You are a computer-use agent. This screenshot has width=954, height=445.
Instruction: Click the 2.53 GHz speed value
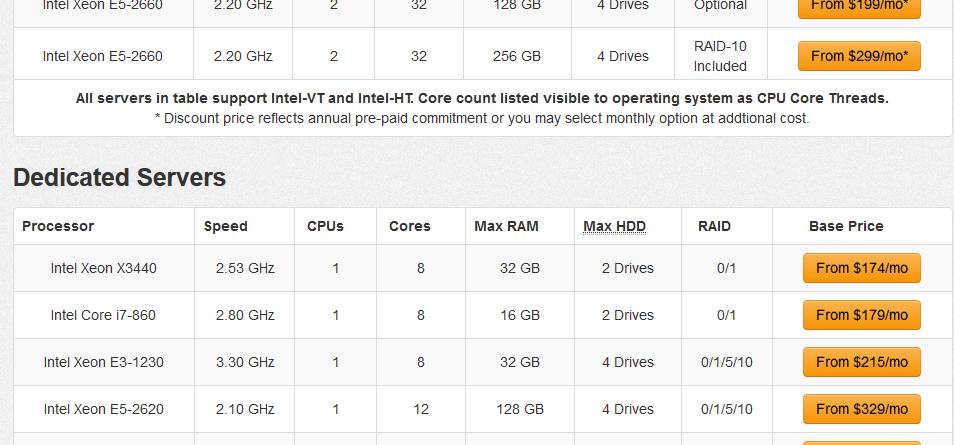click(x=245, y=268)
